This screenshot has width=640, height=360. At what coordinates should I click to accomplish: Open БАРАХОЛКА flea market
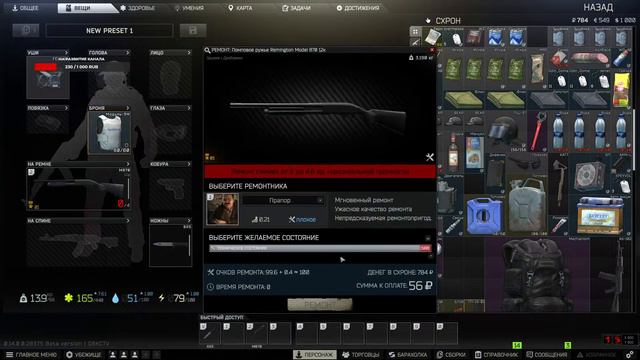tap(407, 355)
